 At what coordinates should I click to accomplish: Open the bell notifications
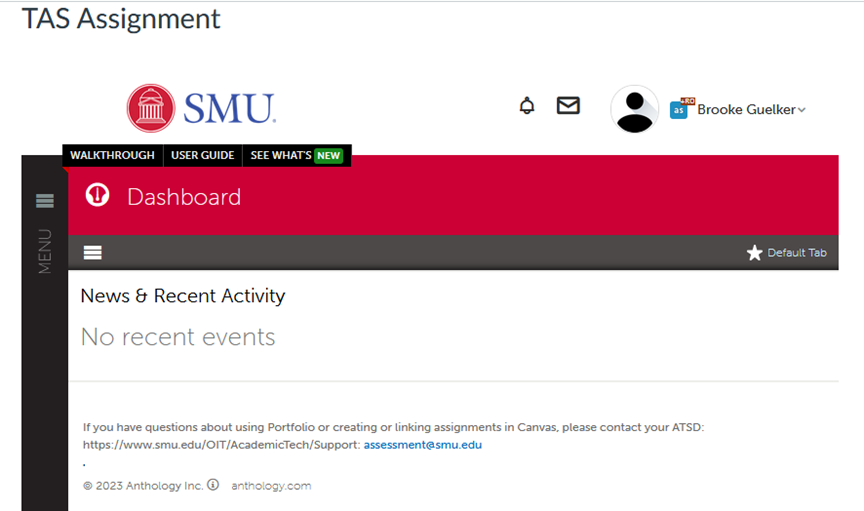[x=527, y=106]
